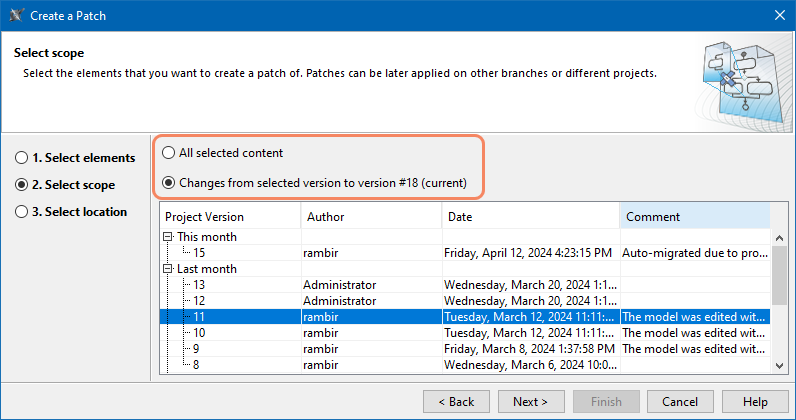The image size is (796, 420).
Task: Click the Next button
Action: [x=530, y=401]
